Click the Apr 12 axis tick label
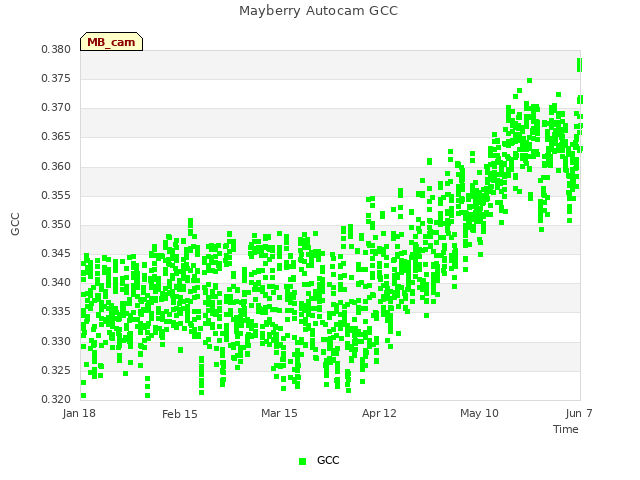 (x=379, y=413)
